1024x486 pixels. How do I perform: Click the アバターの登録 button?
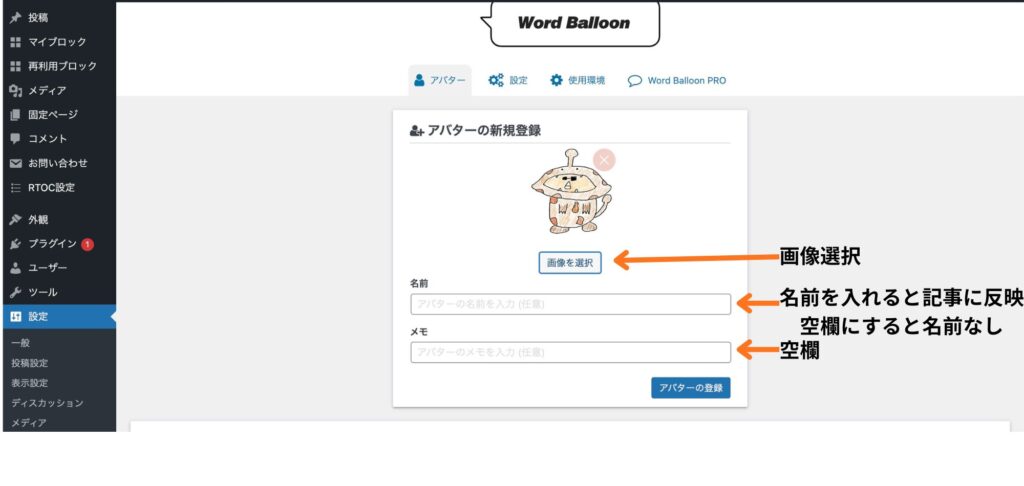(690, 388)
